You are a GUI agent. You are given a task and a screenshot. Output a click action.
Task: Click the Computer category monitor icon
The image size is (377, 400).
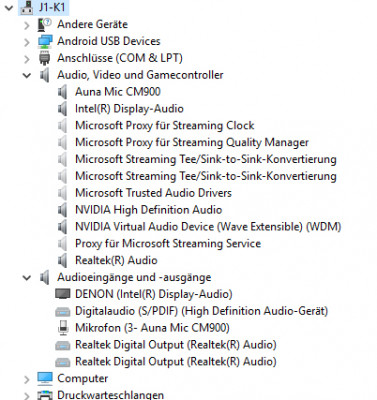(x=45, y=378)
